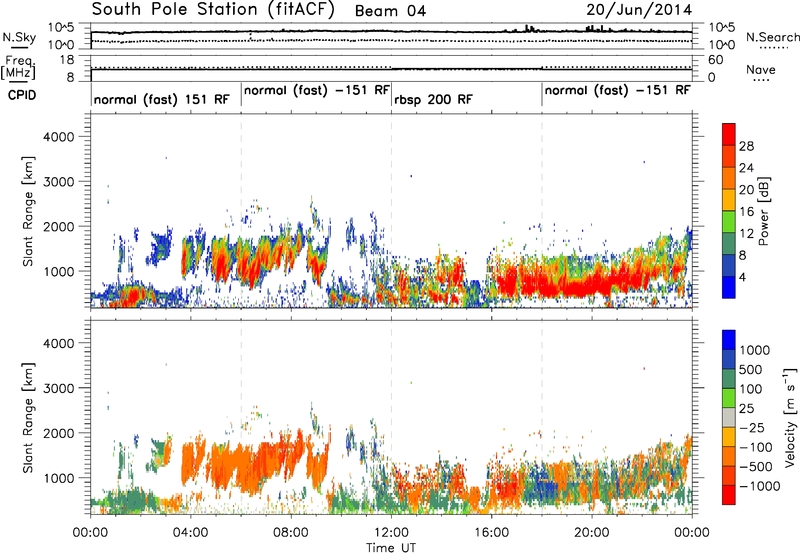
Task: Click the "Beam 04" label
Action: click(x=390, y=11)
